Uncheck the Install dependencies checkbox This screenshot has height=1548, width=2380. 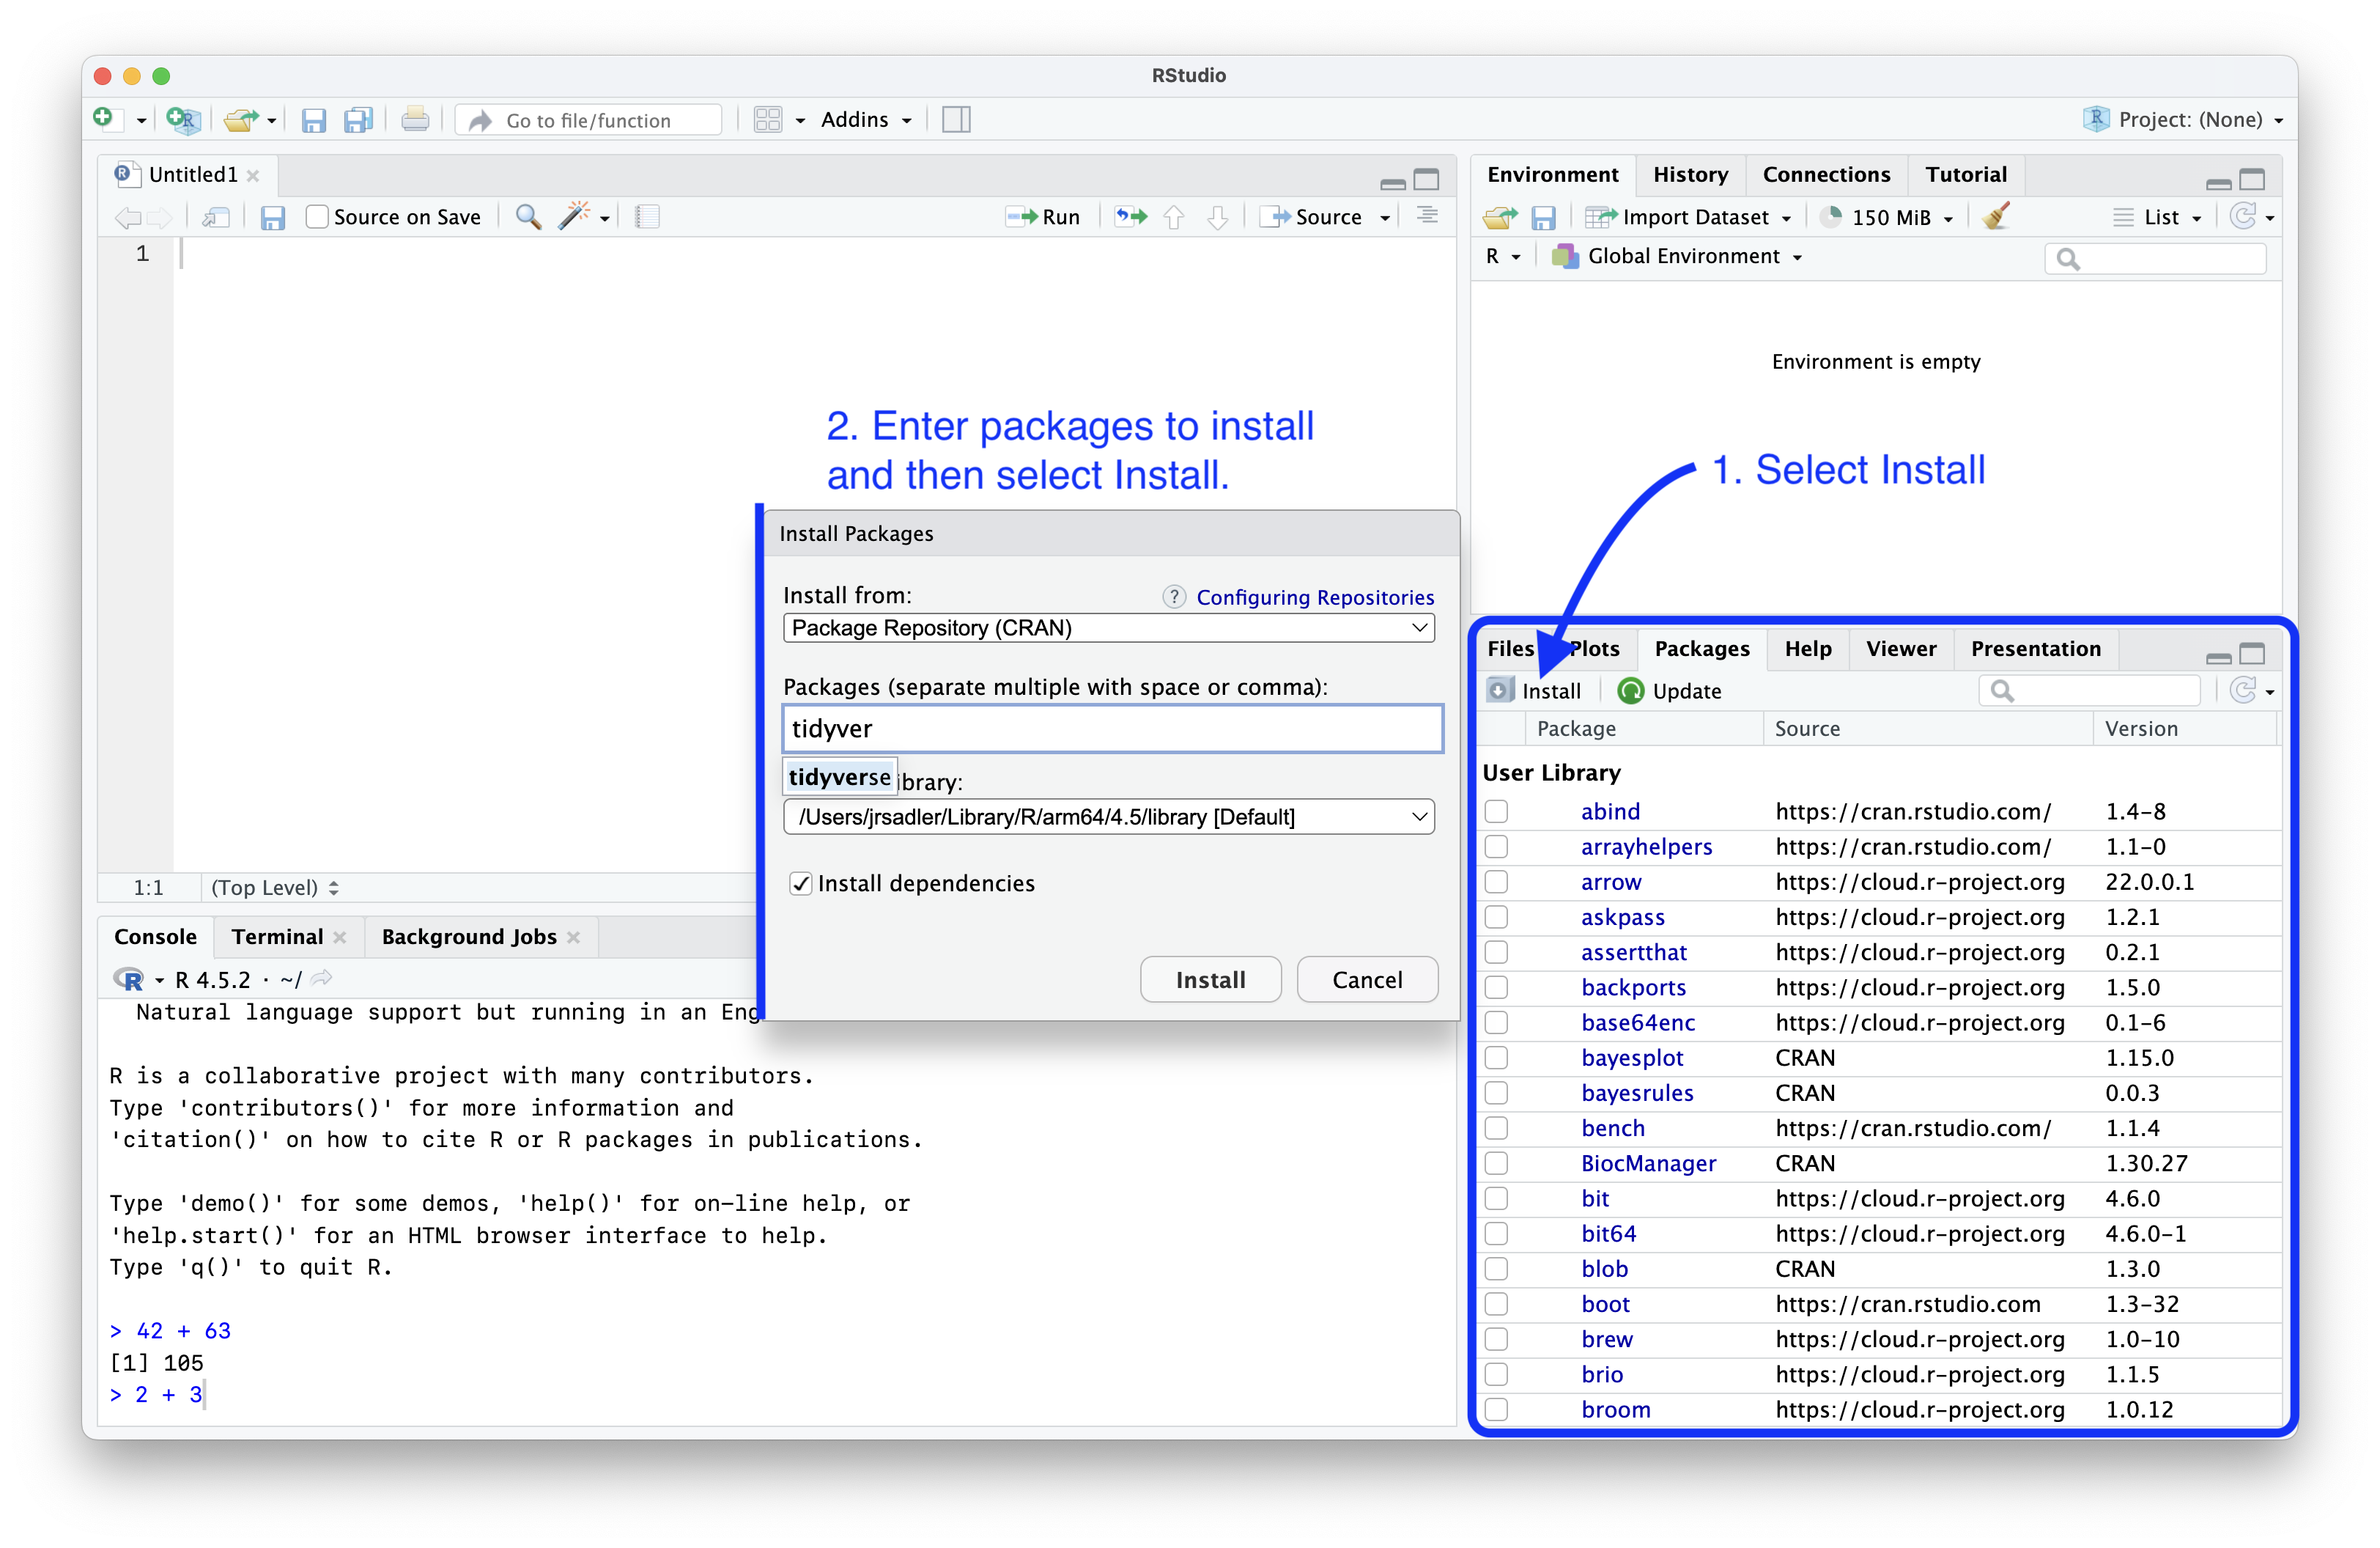coord(801,883)
